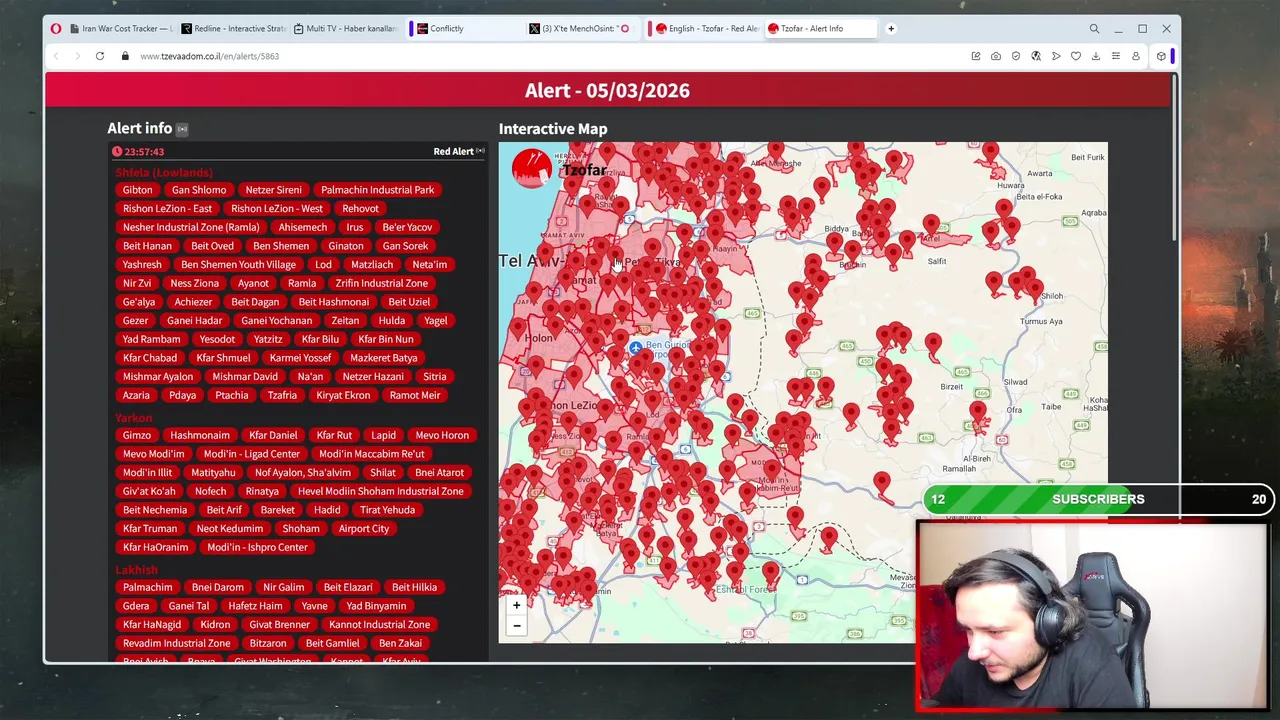Screen dimensions: 1280x720
Task: Open a new tab with the plus icon
Action: 891,28
